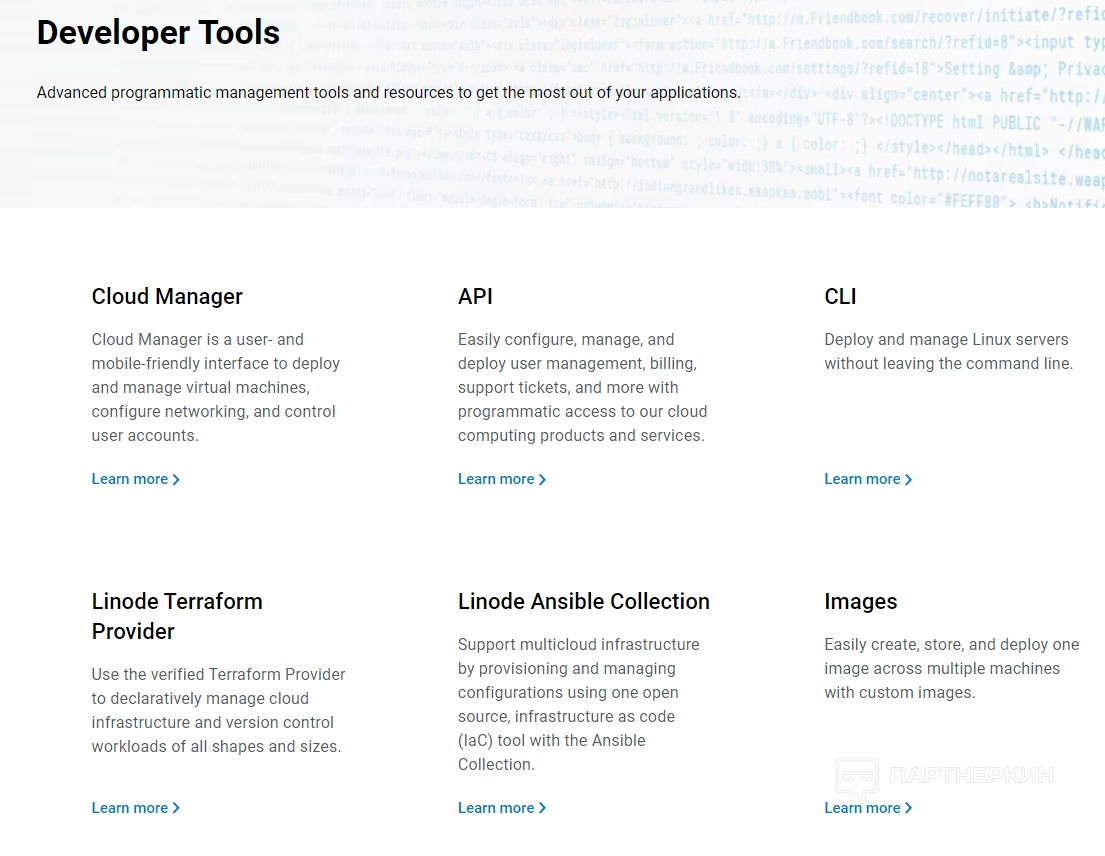The width and height of the screenshot is (1105, 856).
Task: Select the Linode Terraform Provider heading
Action: 177,616
